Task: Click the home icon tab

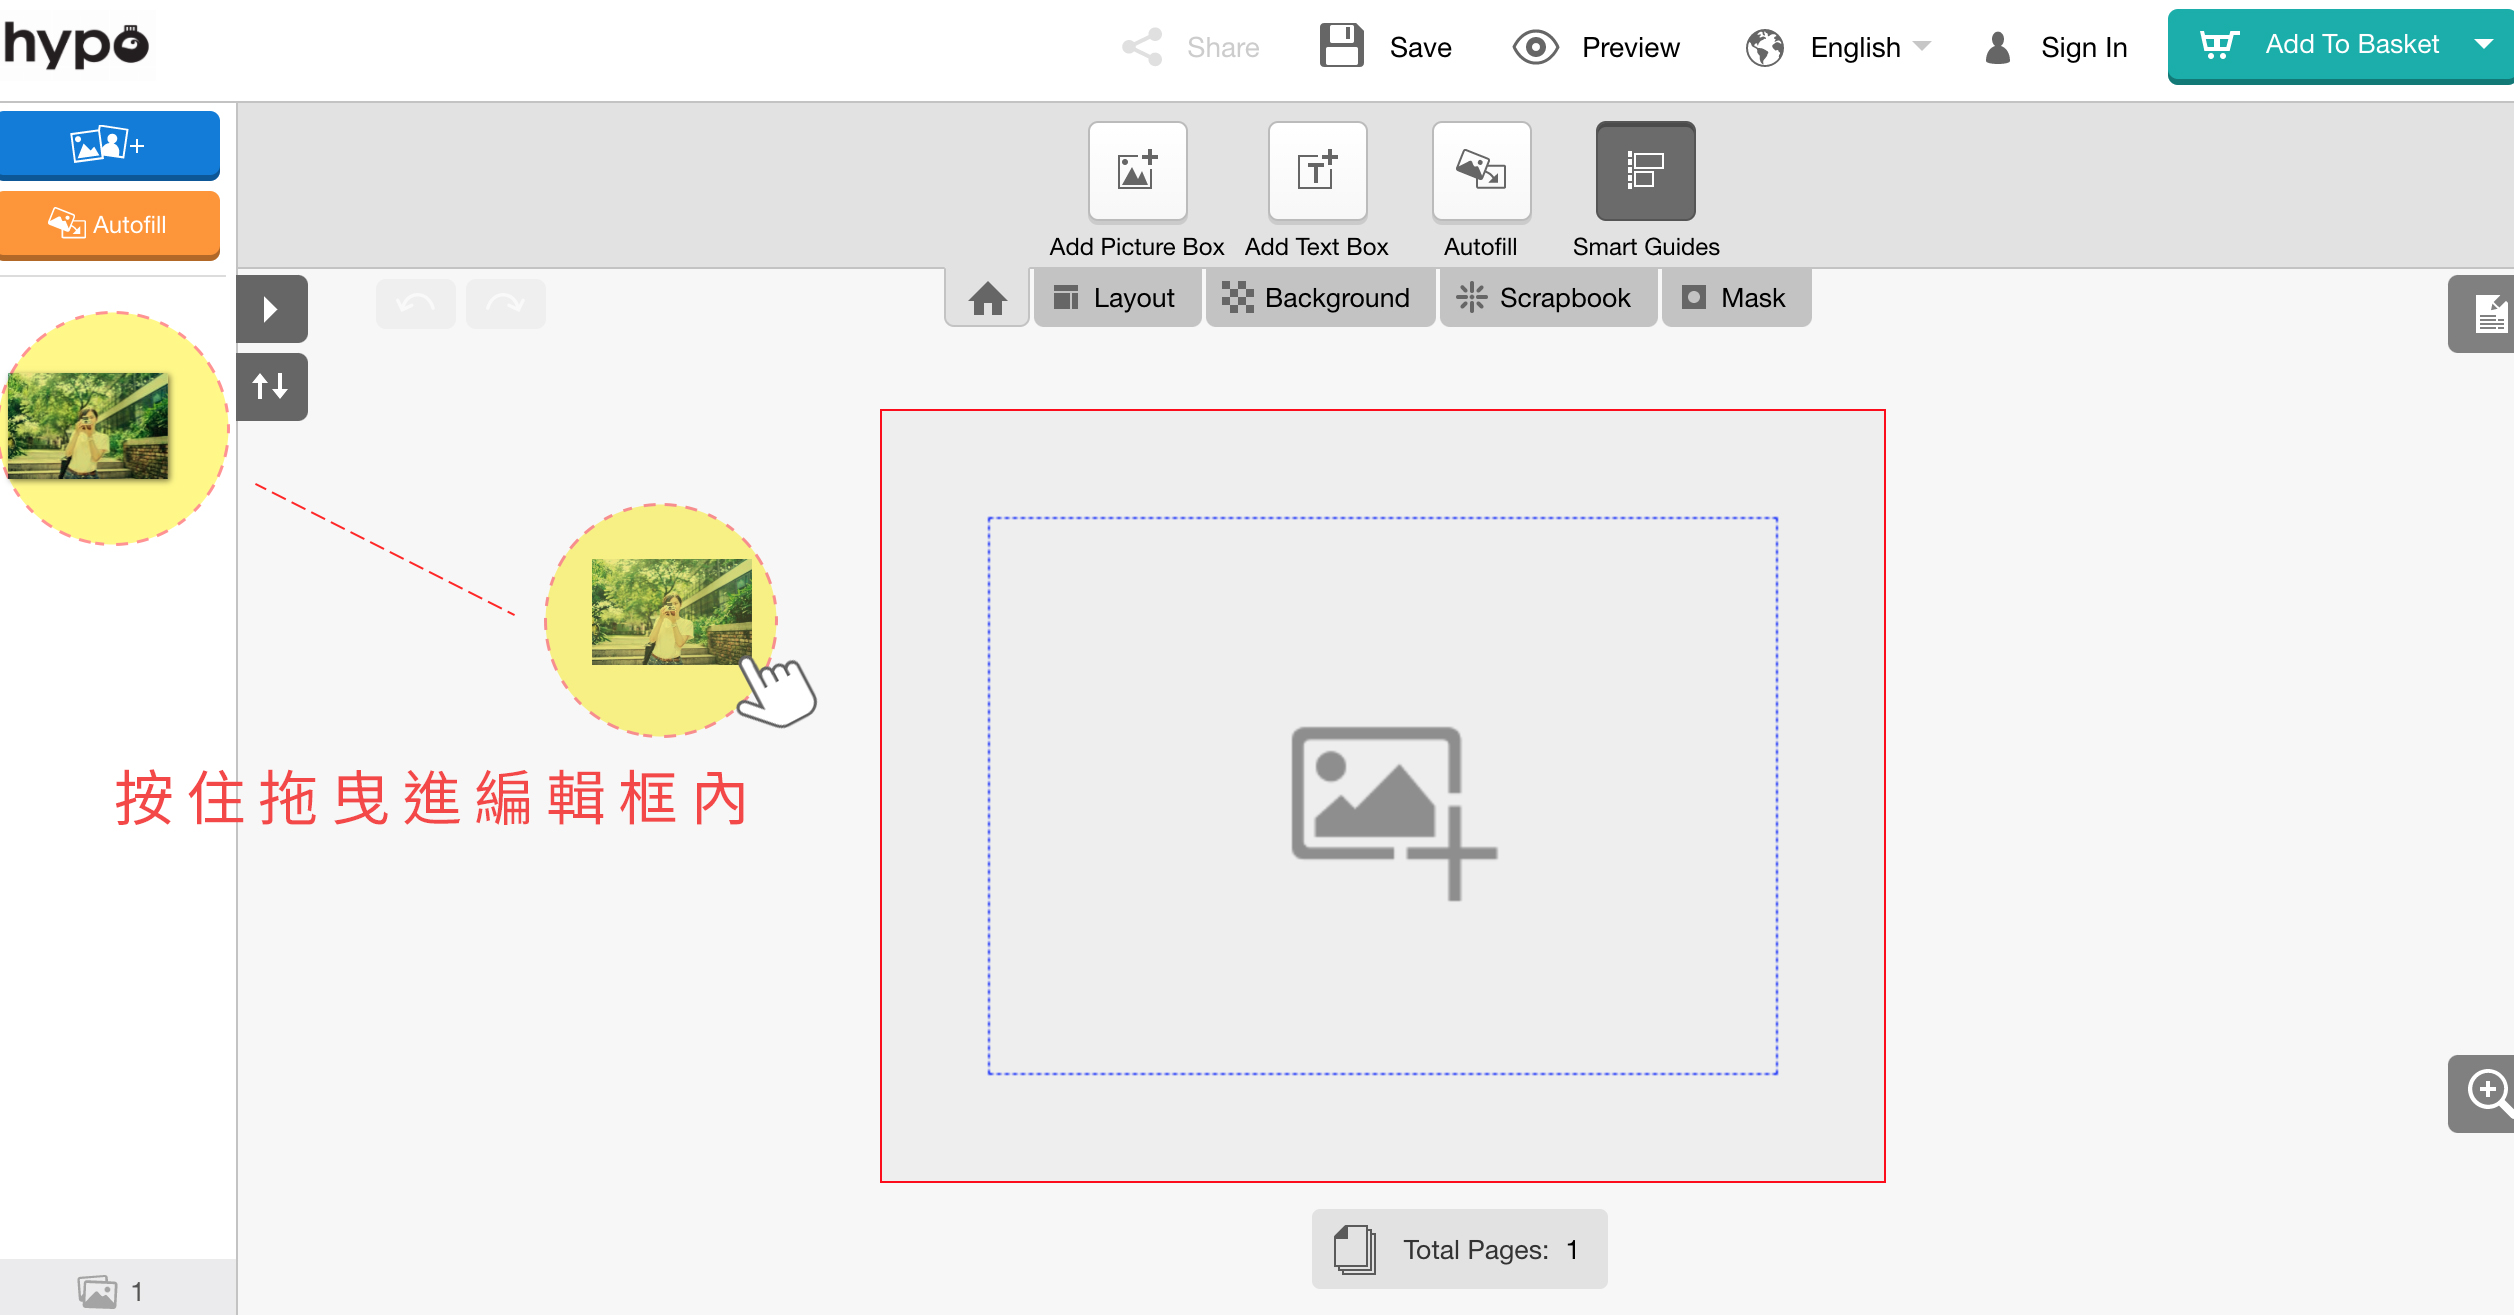Action: [x=987, y=298]
